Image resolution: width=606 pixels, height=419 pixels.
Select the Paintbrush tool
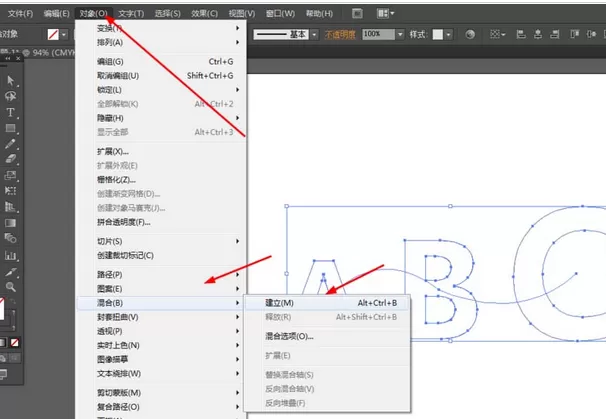click(x=10, y=144)
